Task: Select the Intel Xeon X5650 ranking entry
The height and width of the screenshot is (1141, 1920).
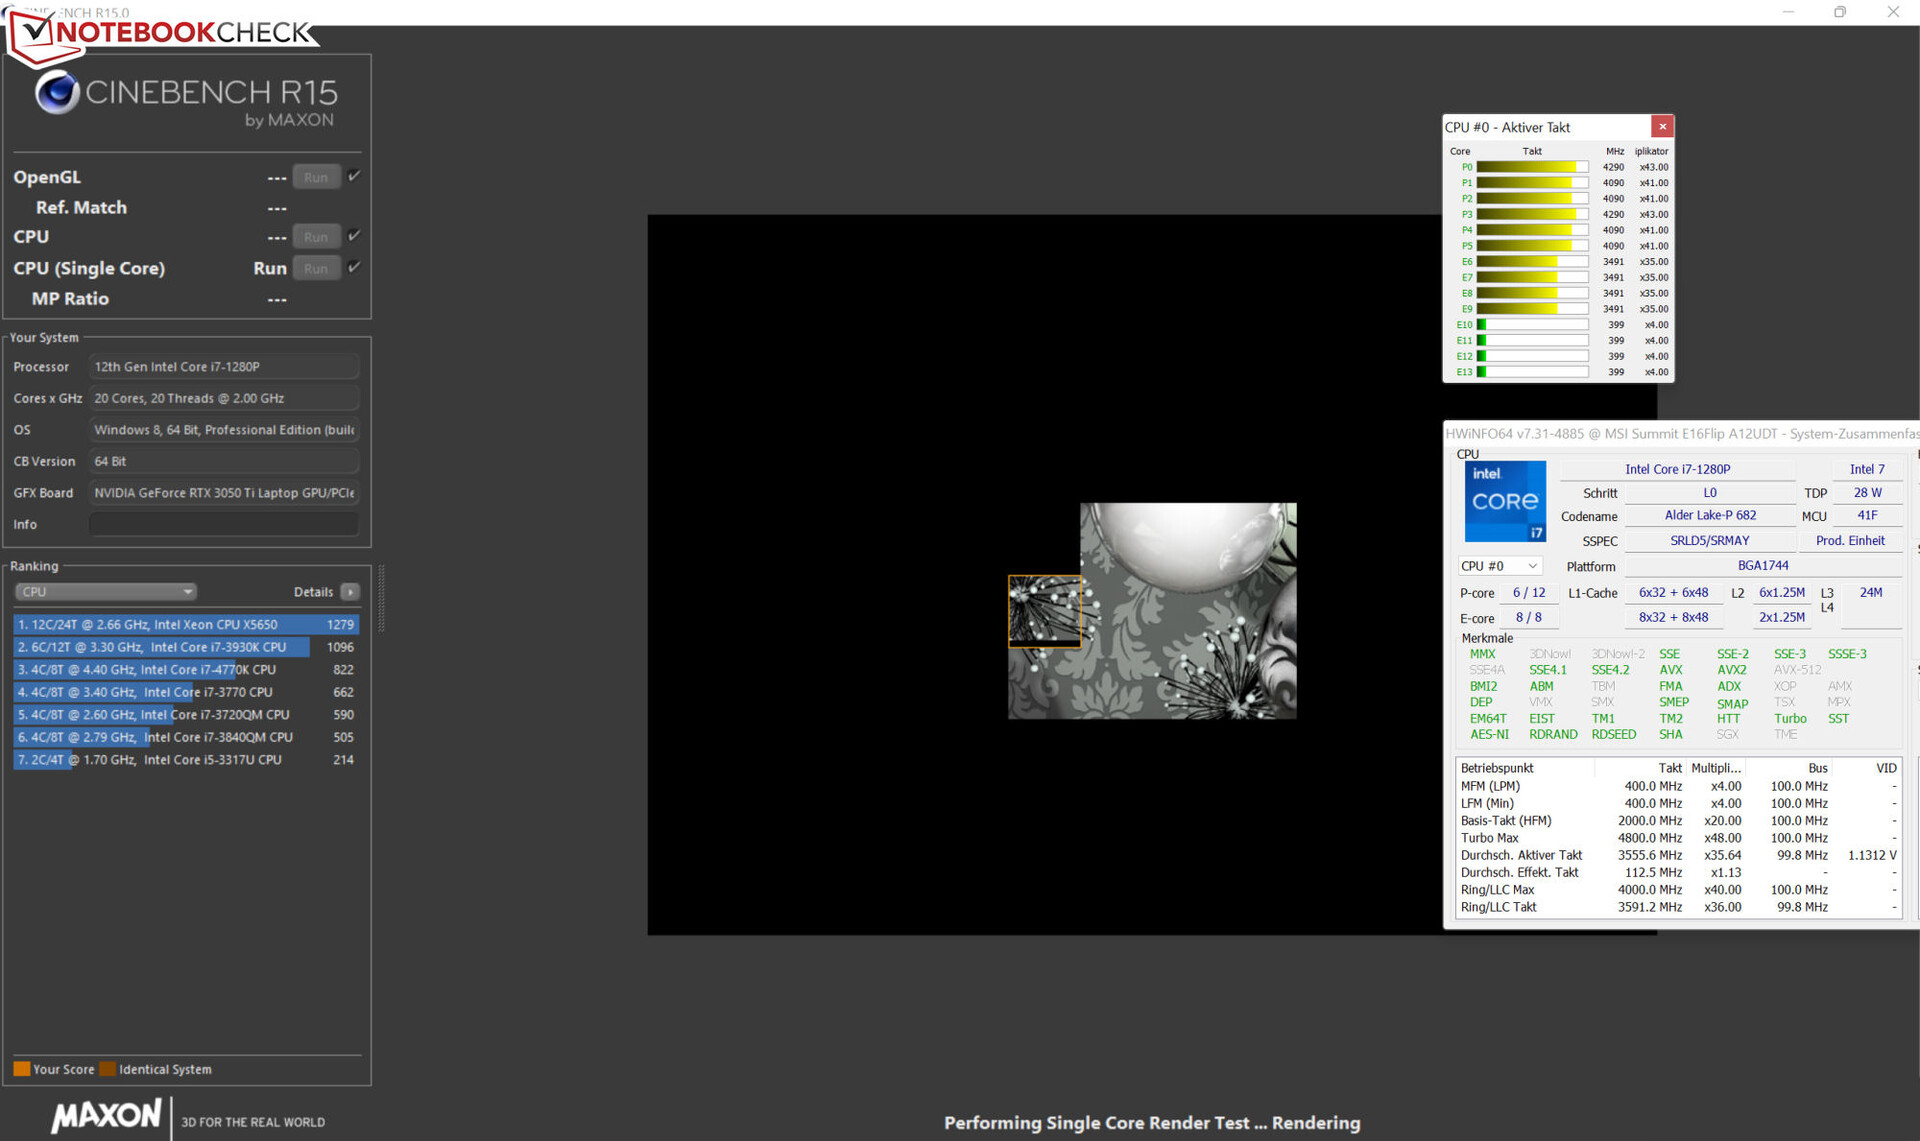Action: [186, 624]
